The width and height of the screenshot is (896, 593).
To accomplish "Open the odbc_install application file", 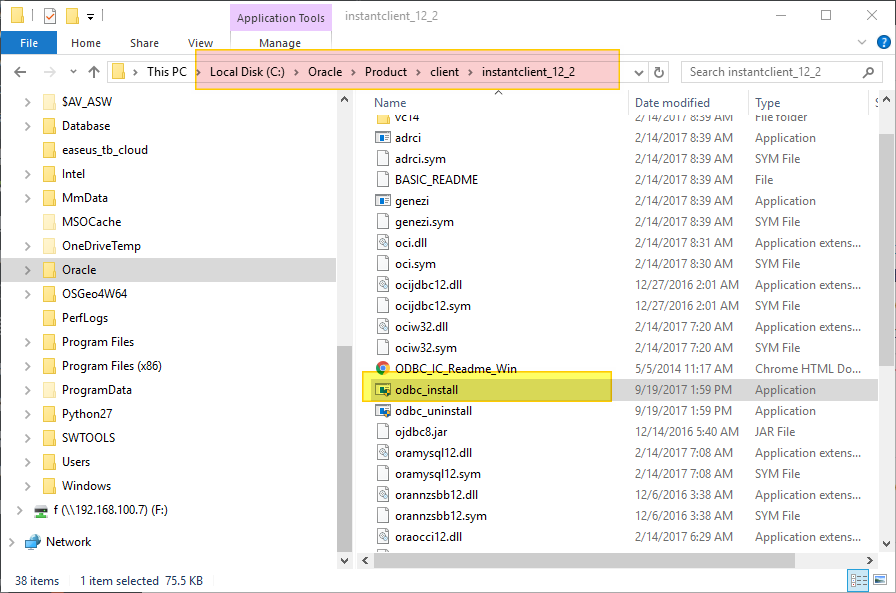I will point(426,390).
